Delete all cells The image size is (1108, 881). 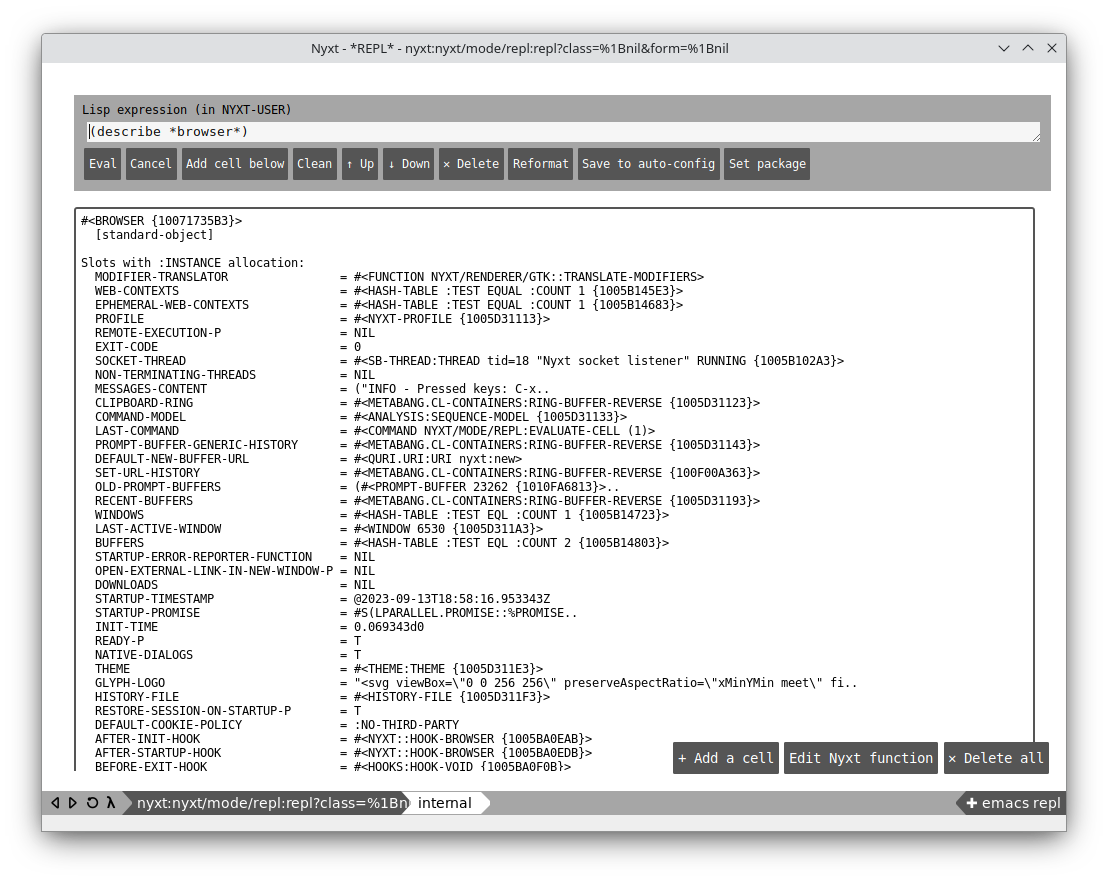[x=996, y=758]
